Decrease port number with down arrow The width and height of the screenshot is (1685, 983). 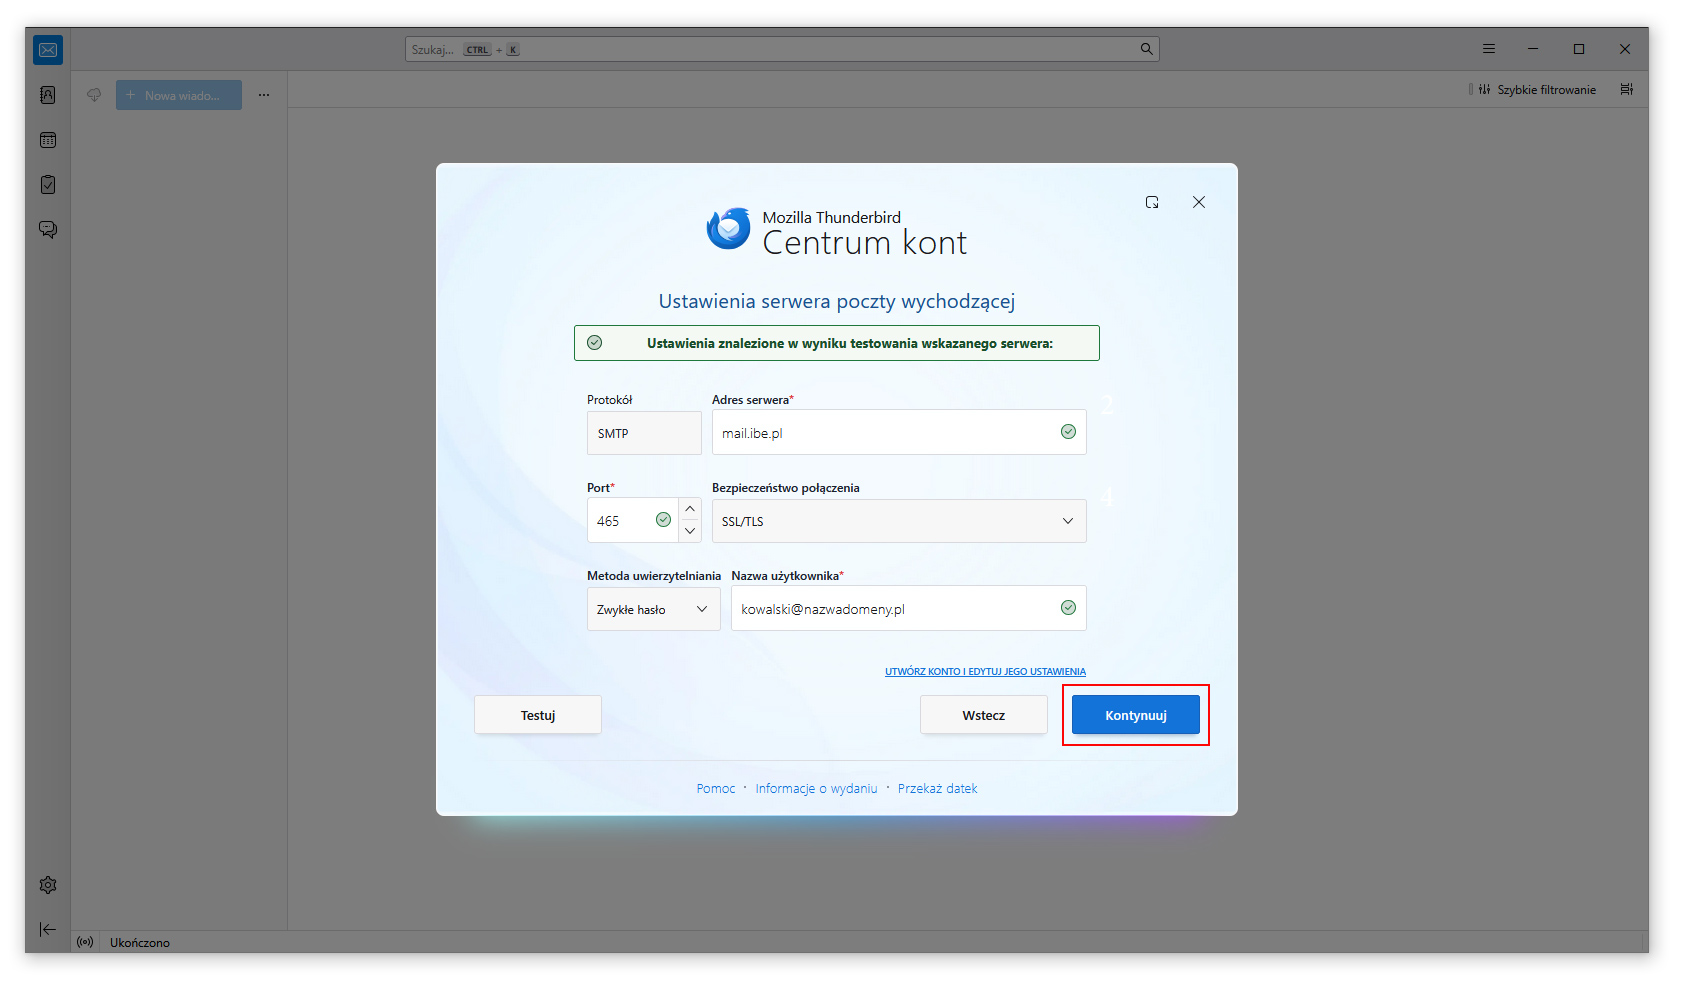pos(690,531)
